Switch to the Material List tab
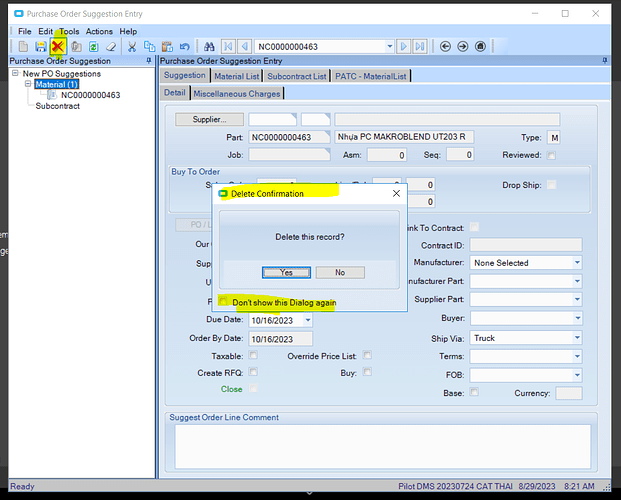Screen dimensions: 621x500 point(237,76)
